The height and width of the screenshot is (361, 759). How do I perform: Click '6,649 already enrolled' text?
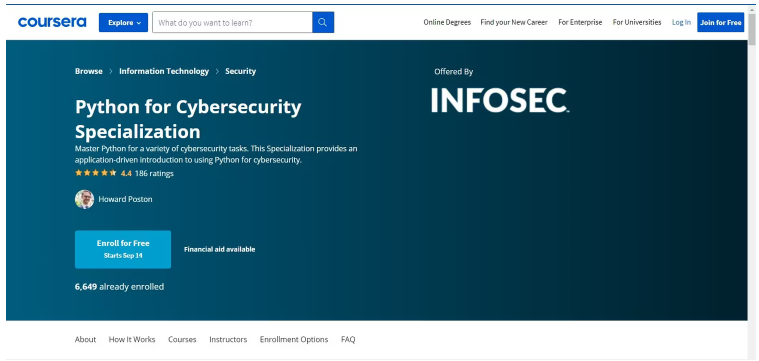click(x=119, y=286)
